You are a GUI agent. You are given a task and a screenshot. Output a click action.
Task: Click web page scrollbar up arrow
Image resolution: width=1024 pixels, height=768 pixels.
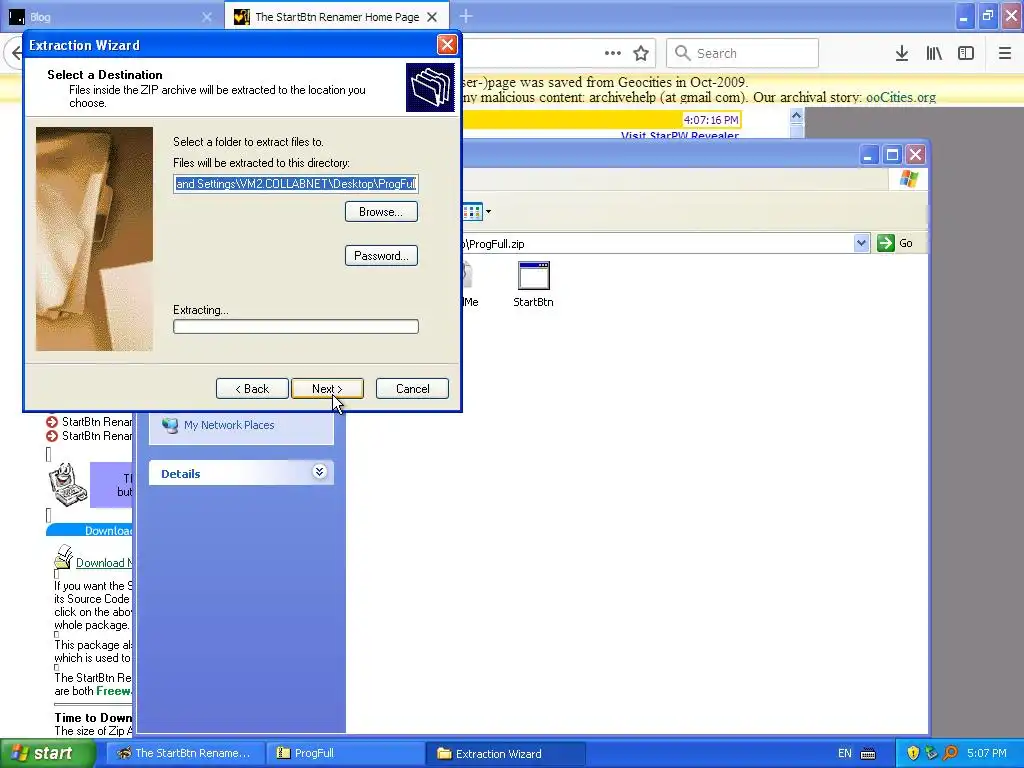click(796, 116)
